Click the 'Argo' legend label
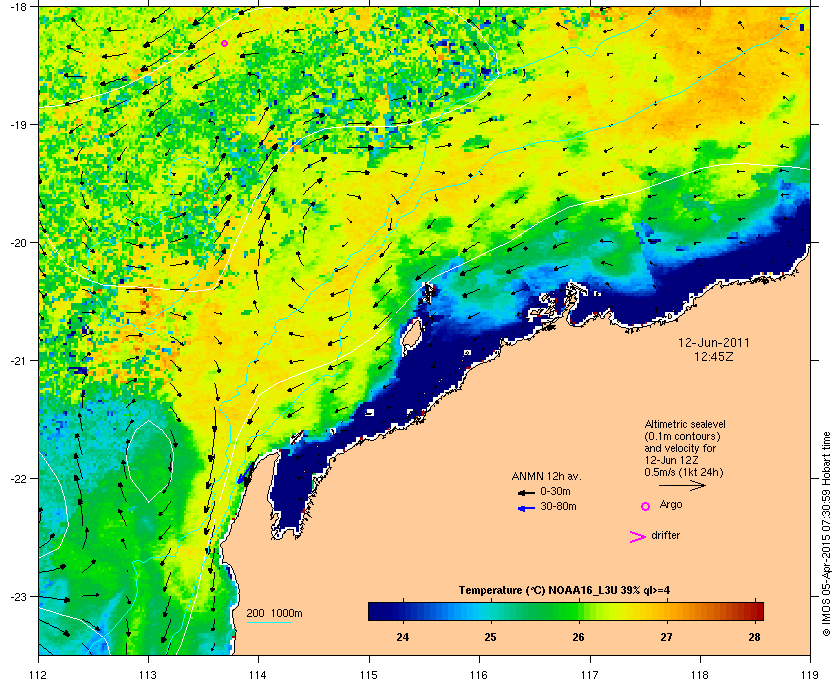 pyautogui.click(x=671, y=504)
